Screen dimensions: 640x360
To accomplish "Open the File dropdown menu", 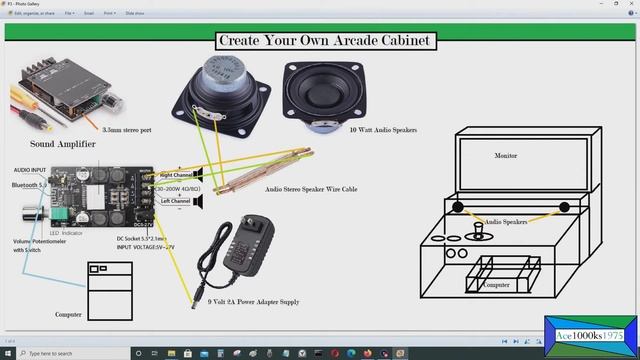I will pyautogui.click(x=69, y=13).
